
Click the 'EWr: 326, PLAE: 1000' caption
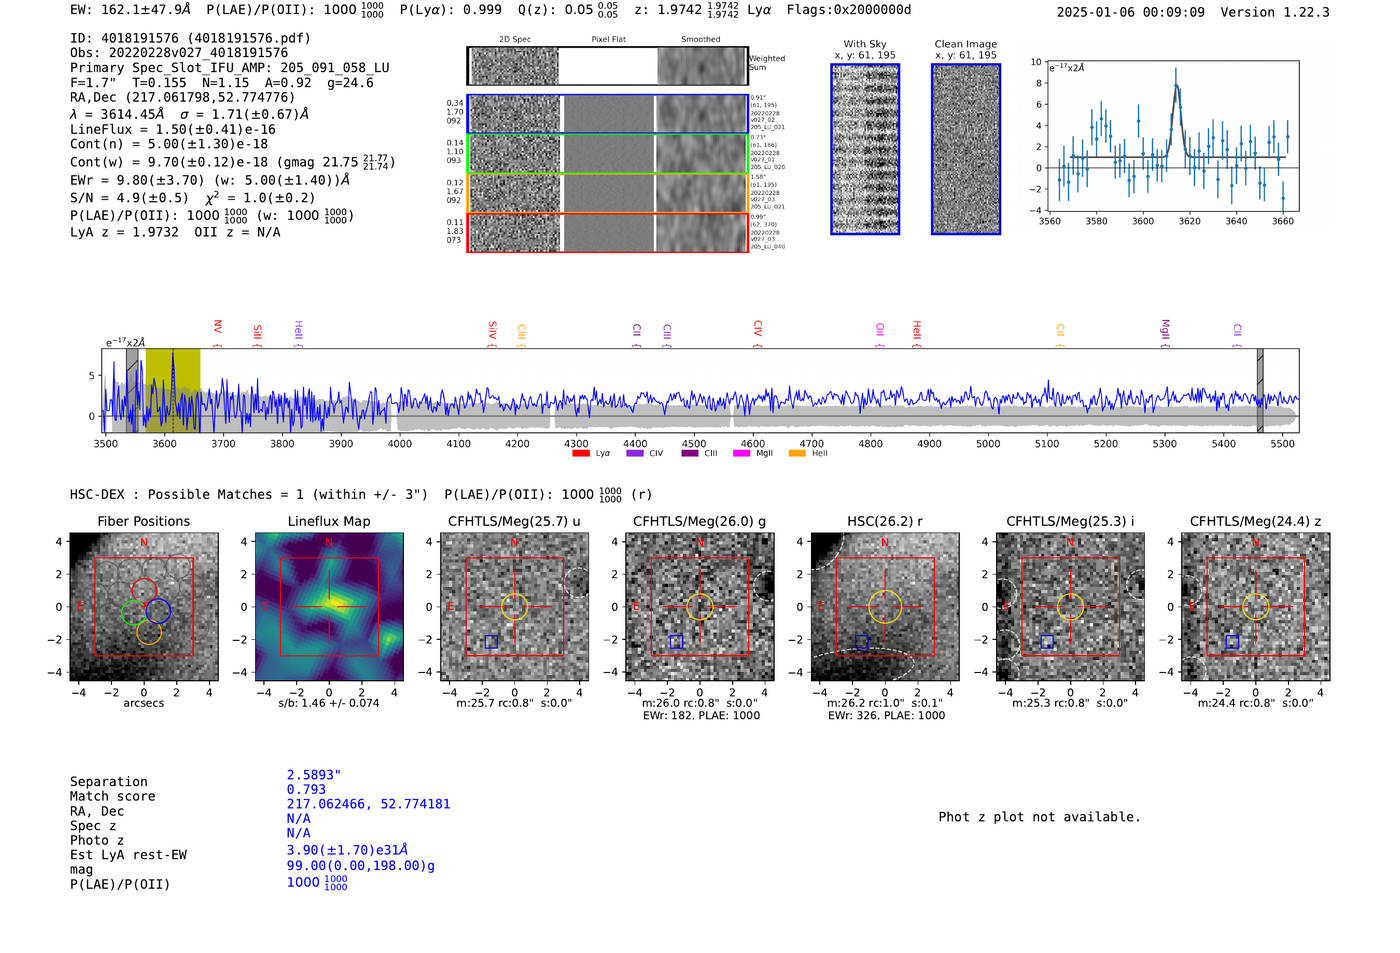[x=886, y=716]
